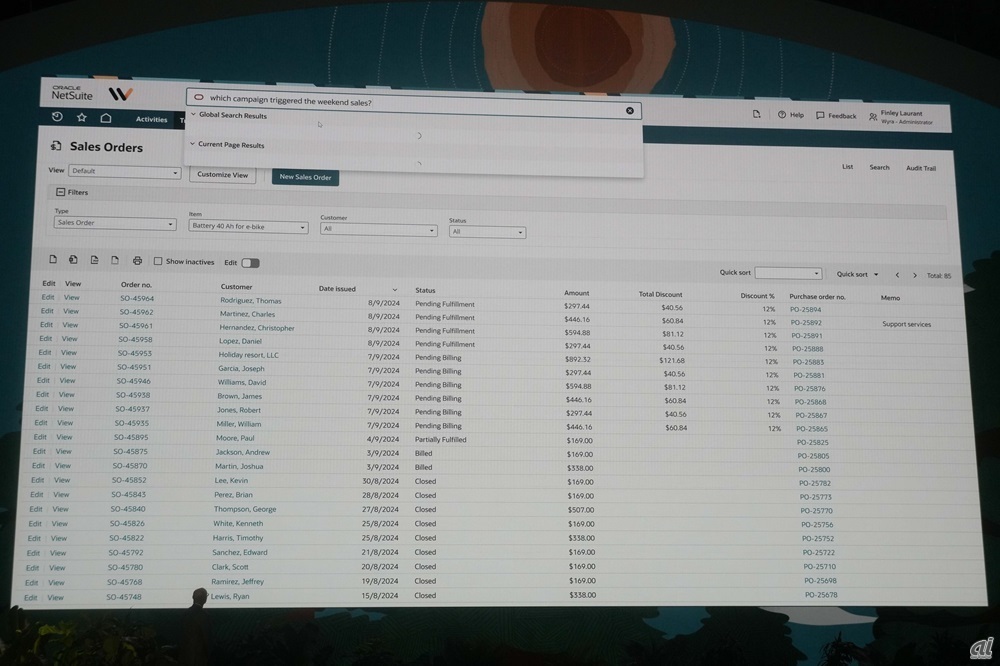Open the Status filter dropdown
Image resolution: width=1000 pixels, height=666 pixels.
(x=487, y=232)
